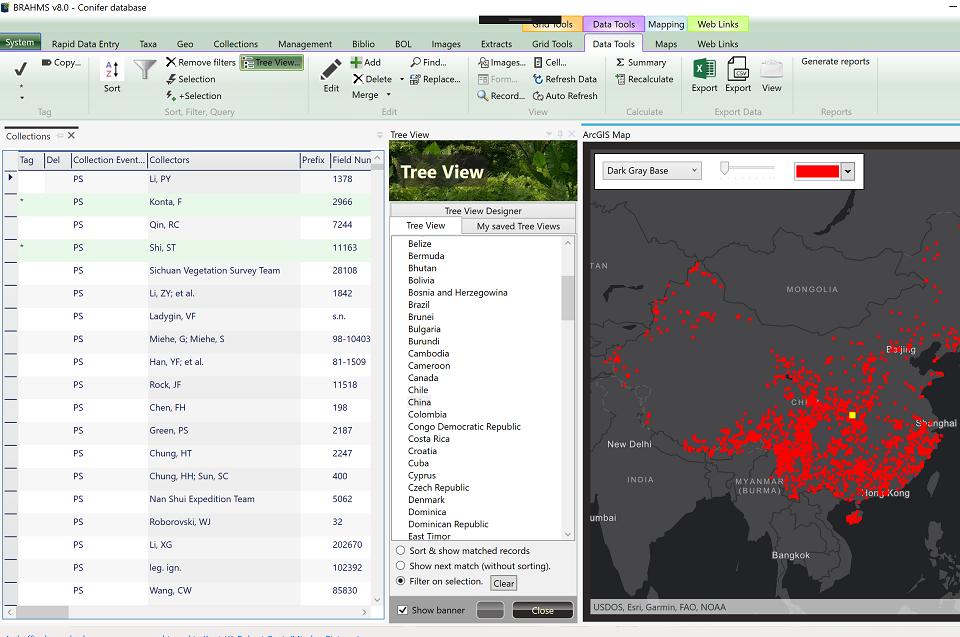Toggle the Tree View button in ribbon

point(272,62)
